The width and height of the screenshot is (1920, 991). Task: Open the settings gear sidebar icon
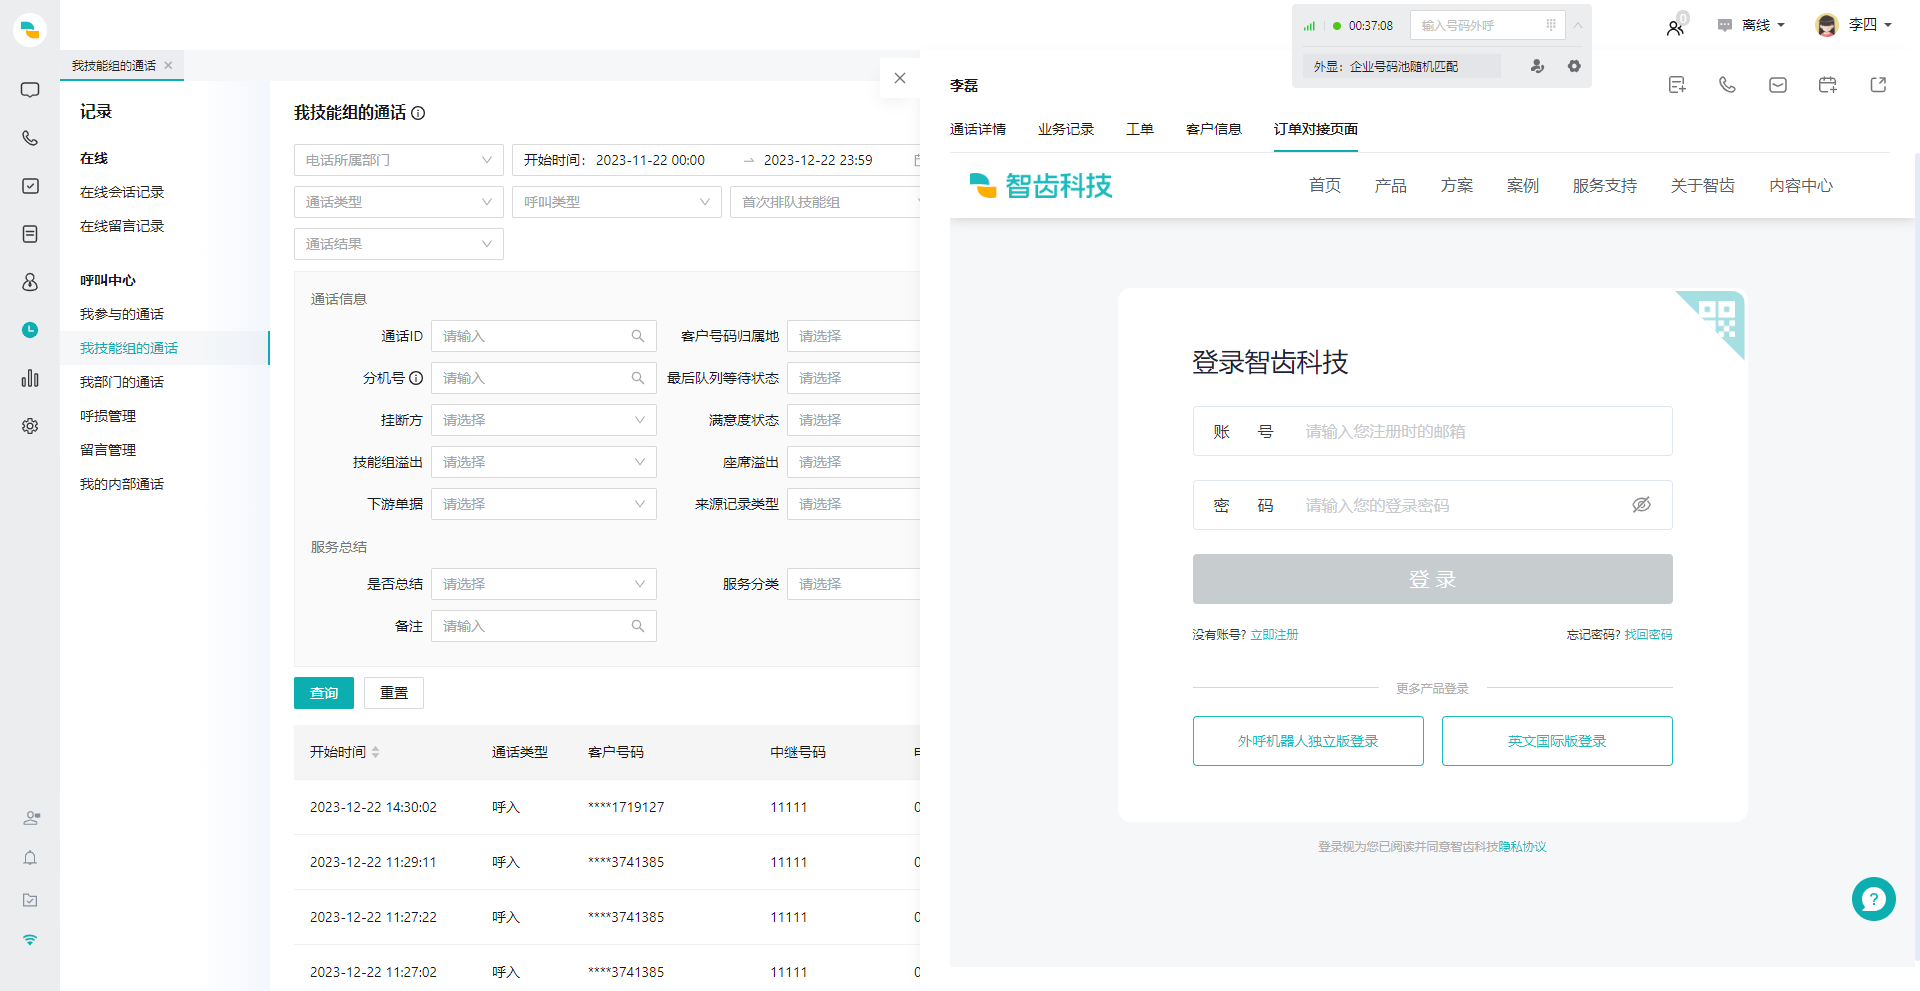[x=30, y=426]
